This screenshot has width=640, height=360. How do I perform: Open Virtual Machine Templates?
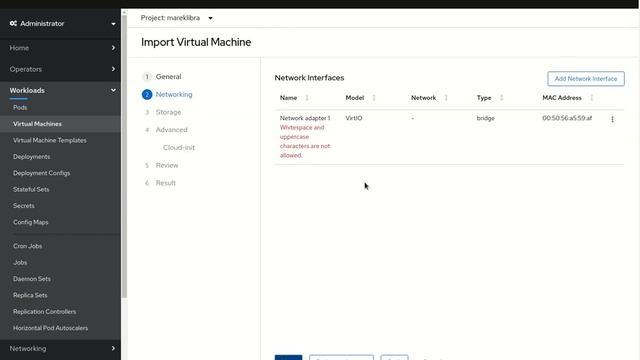[x=49, y=140]
